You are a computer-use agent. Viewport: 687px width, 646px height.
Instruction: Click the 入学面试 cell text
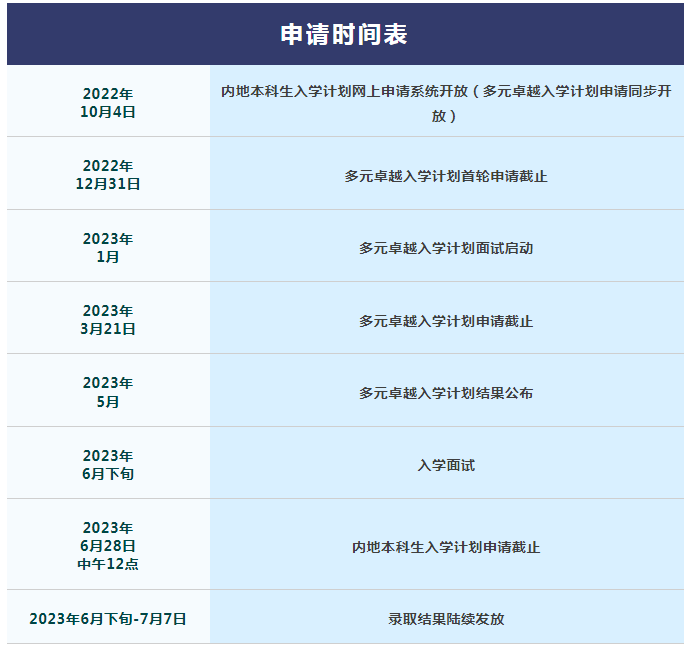446,465
